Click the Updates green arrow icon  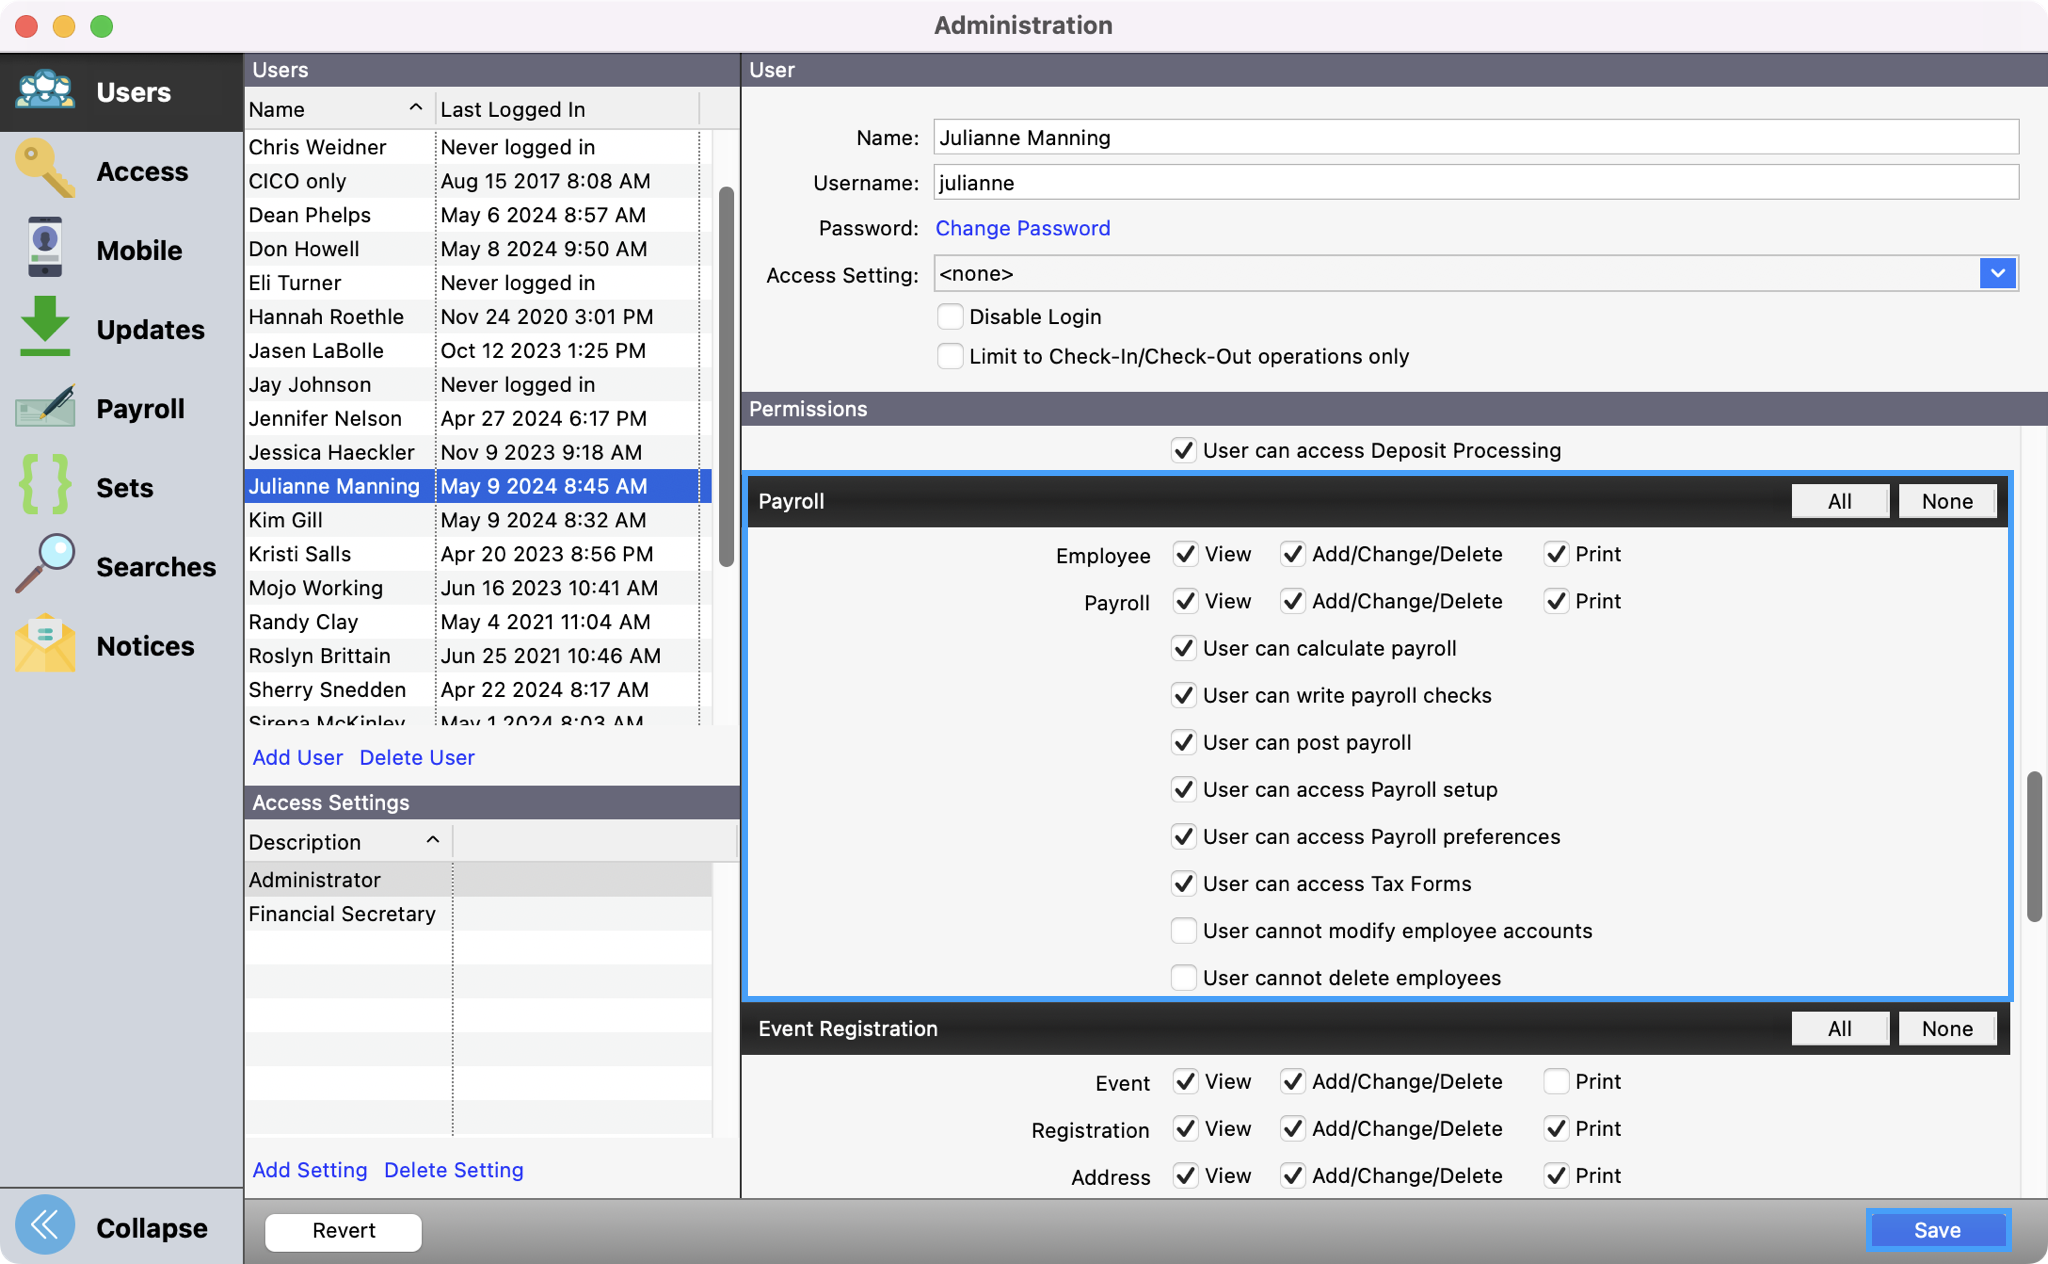tap(45, 328)
